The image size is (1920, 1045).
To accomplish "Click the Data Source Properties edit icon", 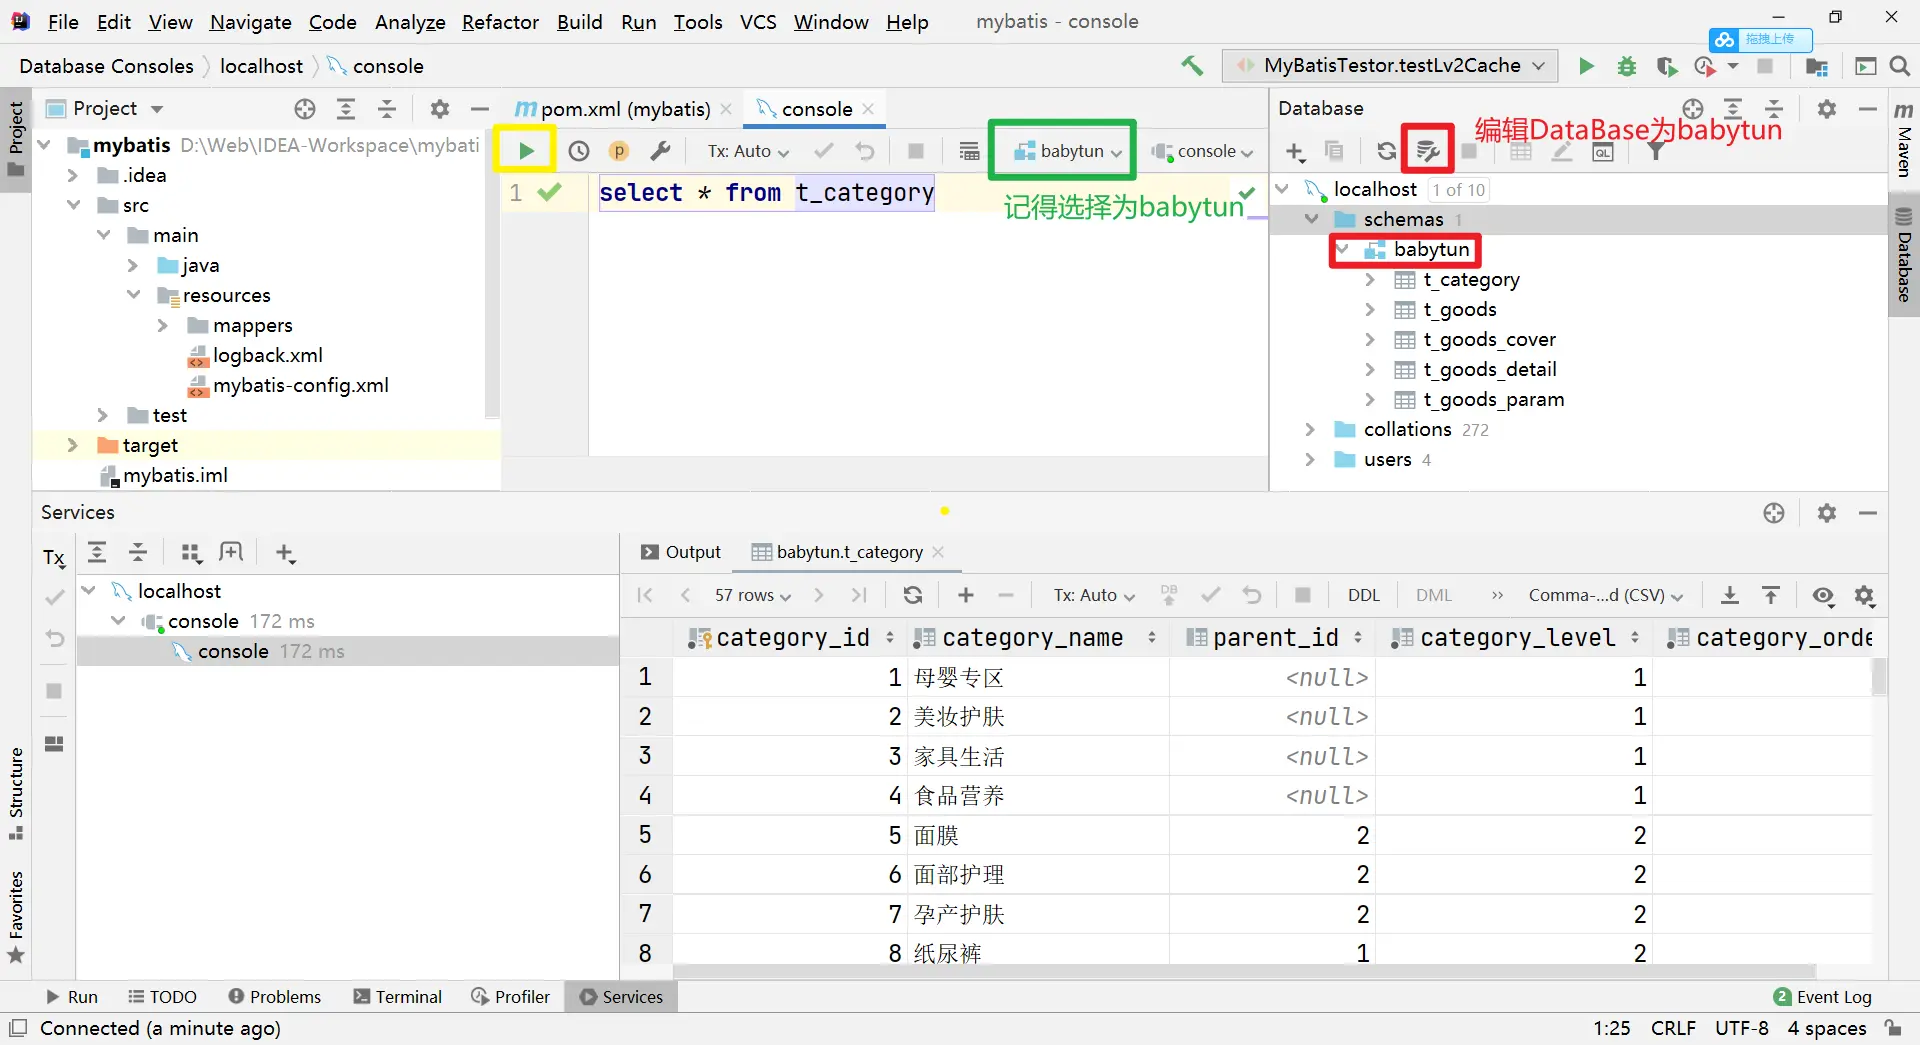I will click(1427, 151).
